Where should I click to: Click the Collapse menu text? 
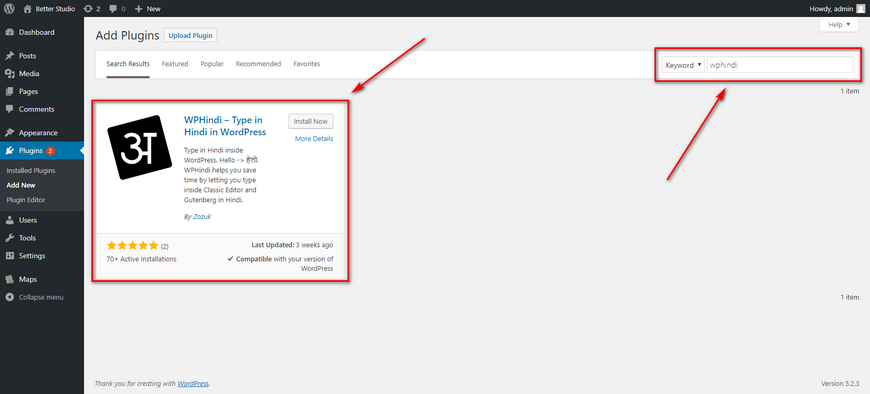coord(41,297)
